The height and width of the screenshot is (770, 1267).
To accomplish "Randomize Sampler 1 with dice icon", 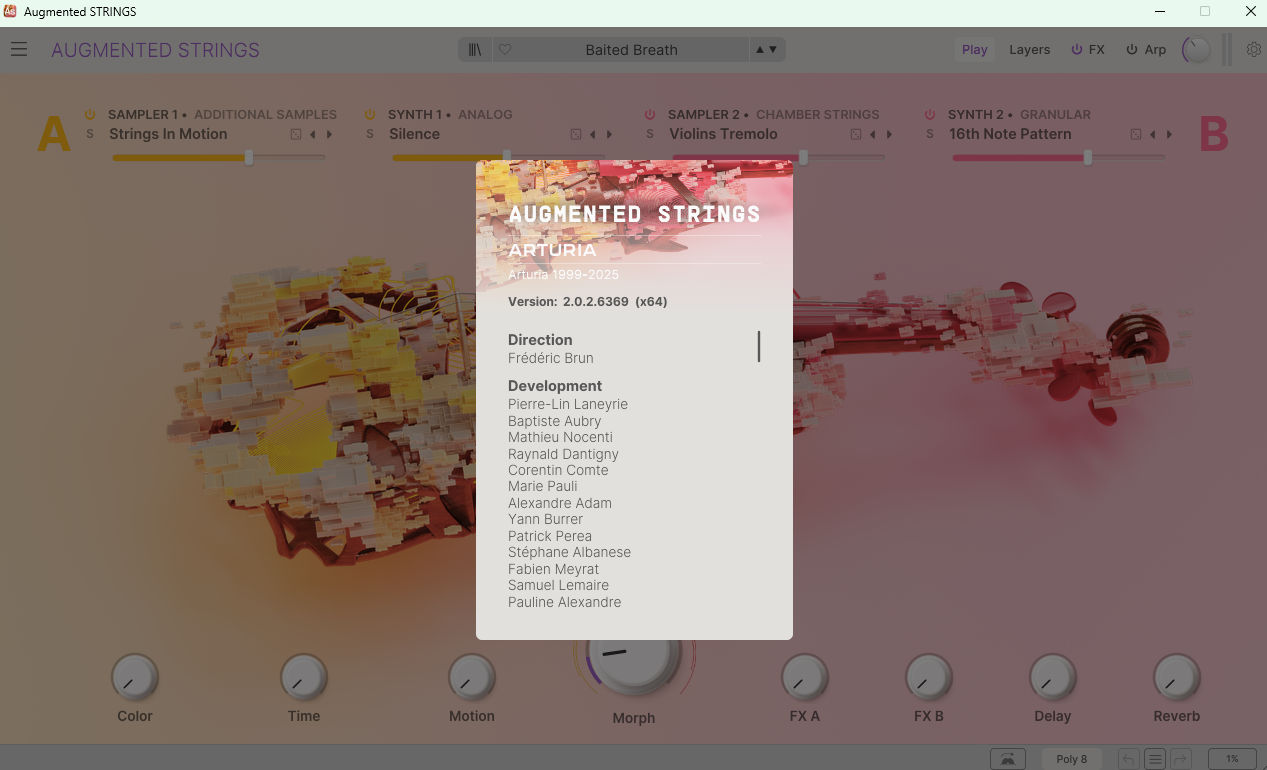I will coord(296,134).
